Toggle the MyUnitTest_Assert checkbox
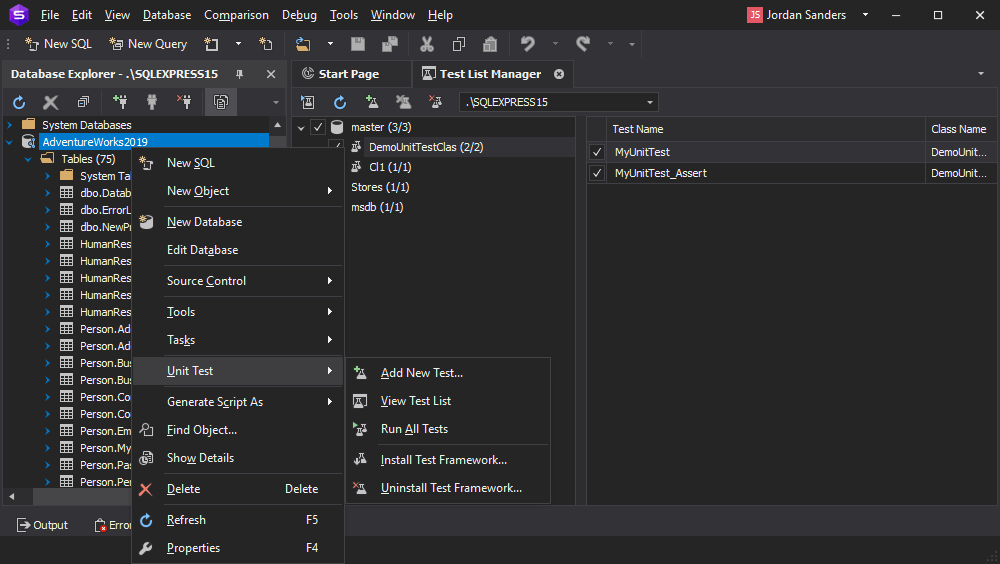 (x=597, y=173)
